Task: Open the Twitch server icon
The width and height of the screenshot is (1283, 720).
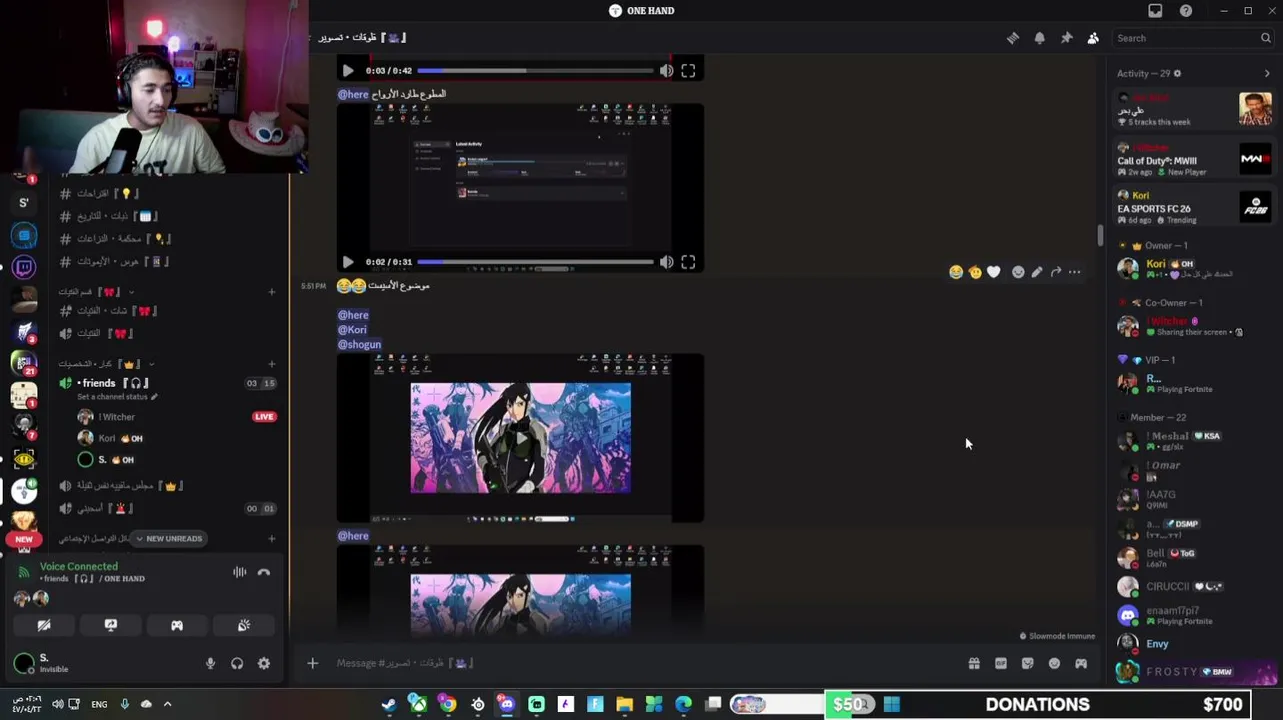Action: pos(24,267)
